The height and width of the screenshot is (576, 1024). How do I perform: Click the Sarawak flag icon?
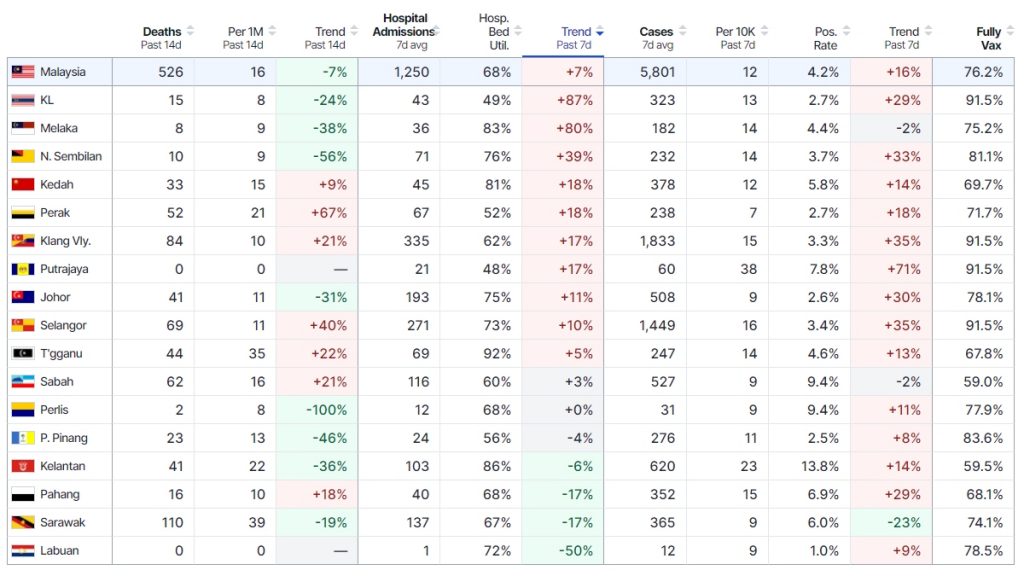tap(22, 522)
